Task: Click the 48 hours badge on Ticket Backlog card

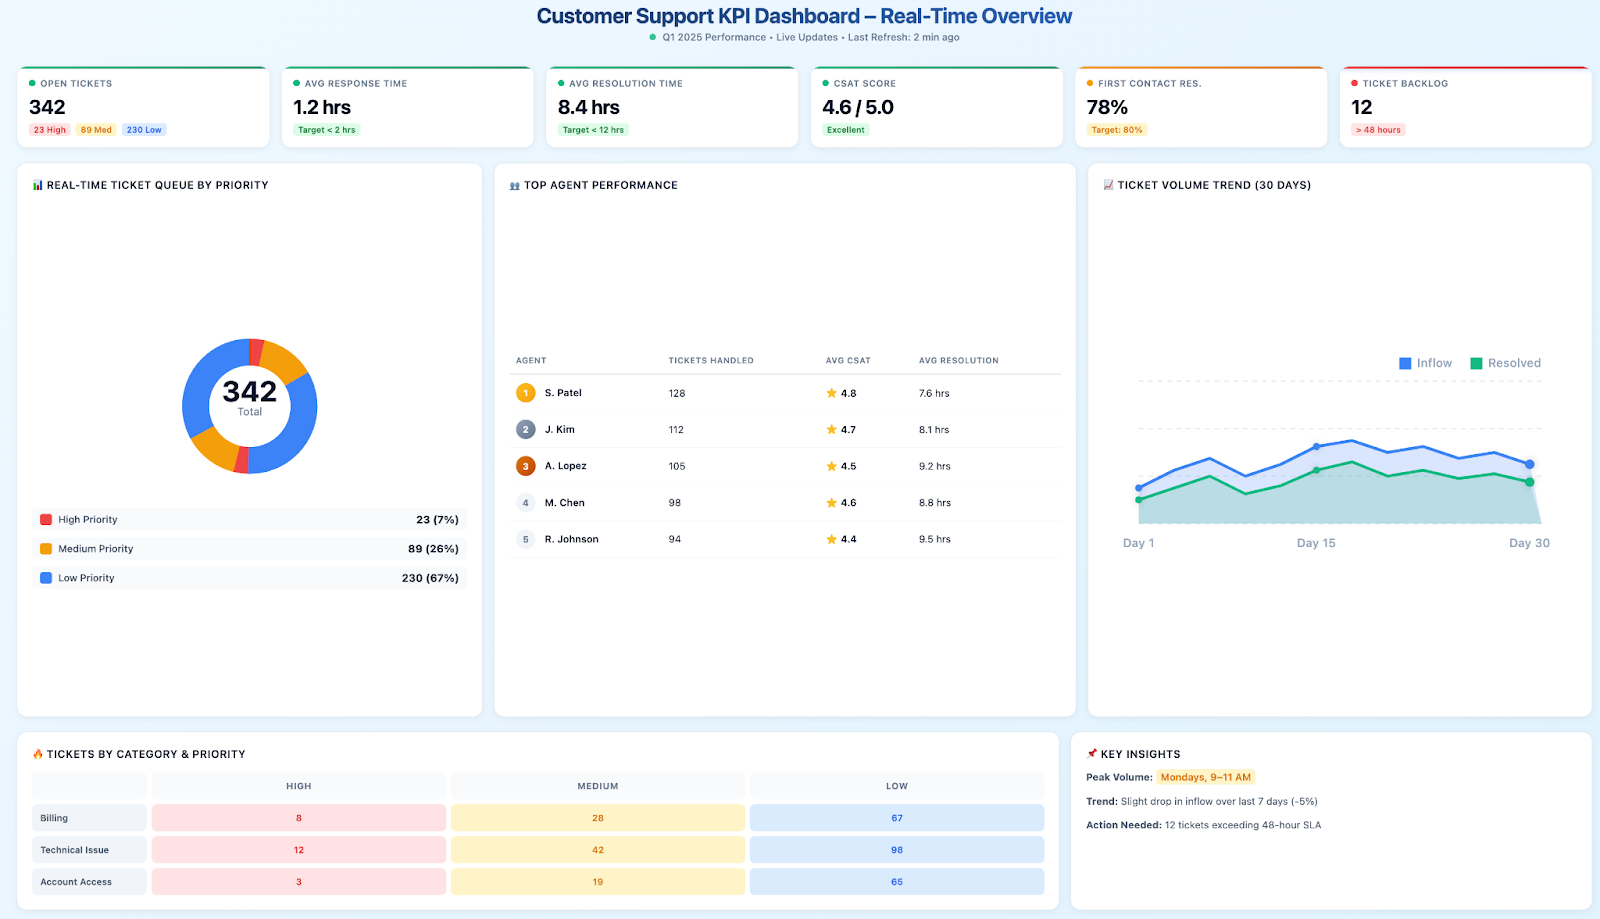Action: point(1378,129)
